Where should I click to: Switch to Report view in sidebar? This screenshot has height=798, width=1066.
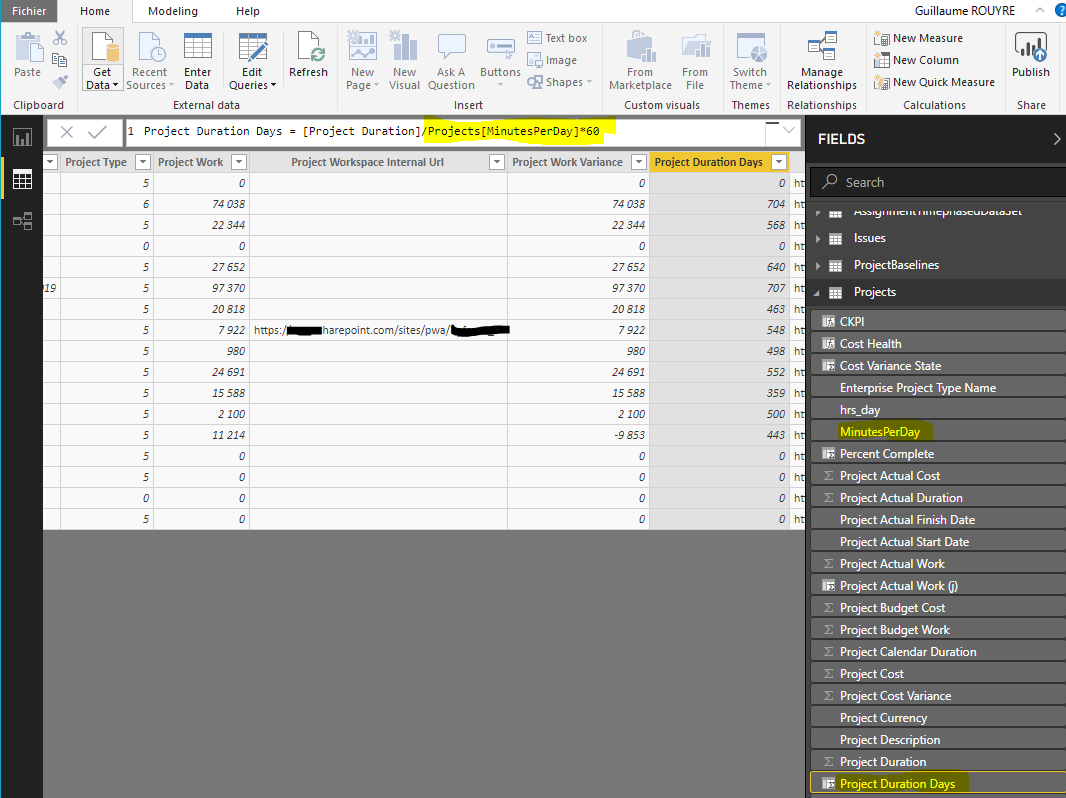point(22,138)
